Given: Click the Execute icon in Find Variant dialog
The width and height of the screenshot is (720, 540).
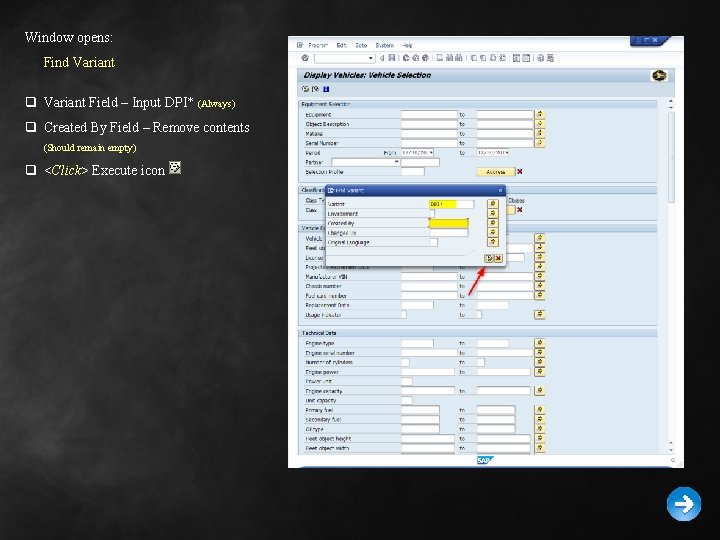Looking at the screenshot, I should tap(489, 259).
